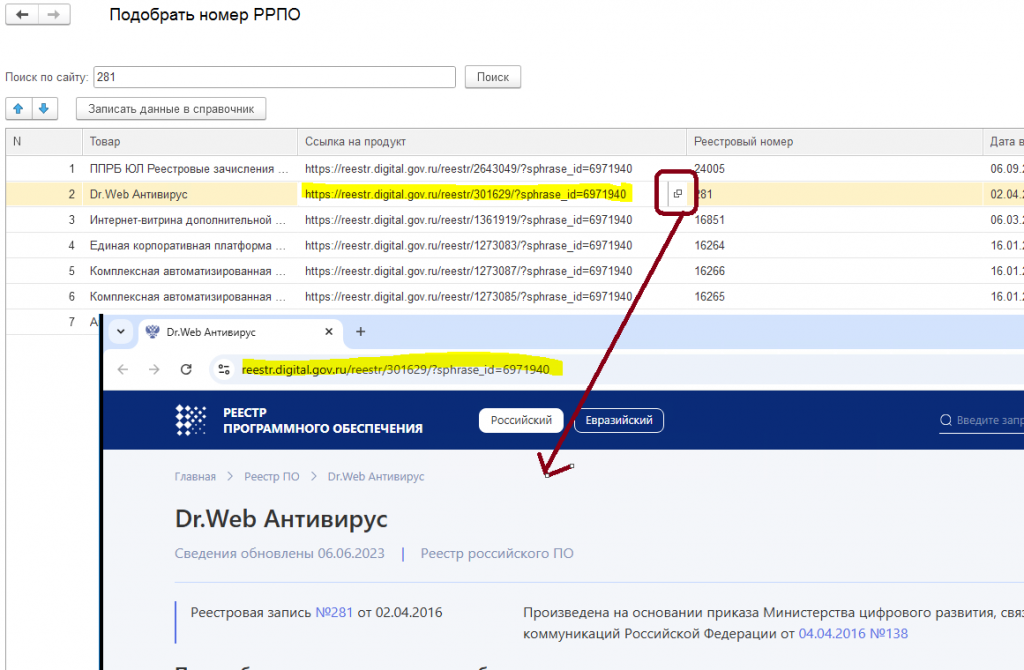The width and height of the screenshot is (1024, 670).
Task: Click Ссылка на продукт column header
Action: tap(491, 142)
